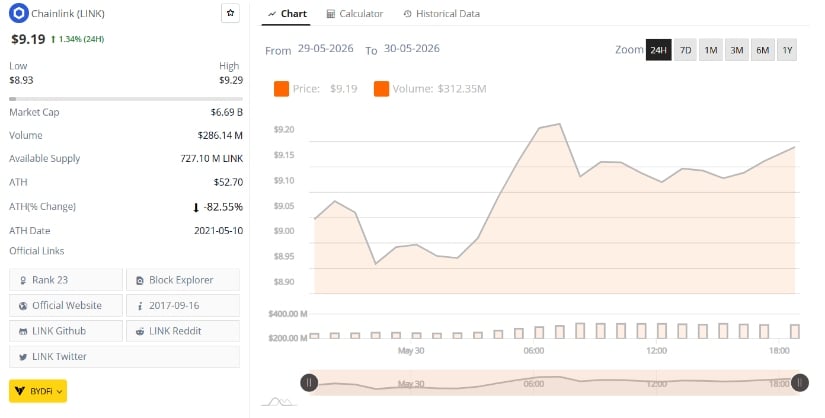
Task: Open the LINK Github link
Action: point(66,331)
